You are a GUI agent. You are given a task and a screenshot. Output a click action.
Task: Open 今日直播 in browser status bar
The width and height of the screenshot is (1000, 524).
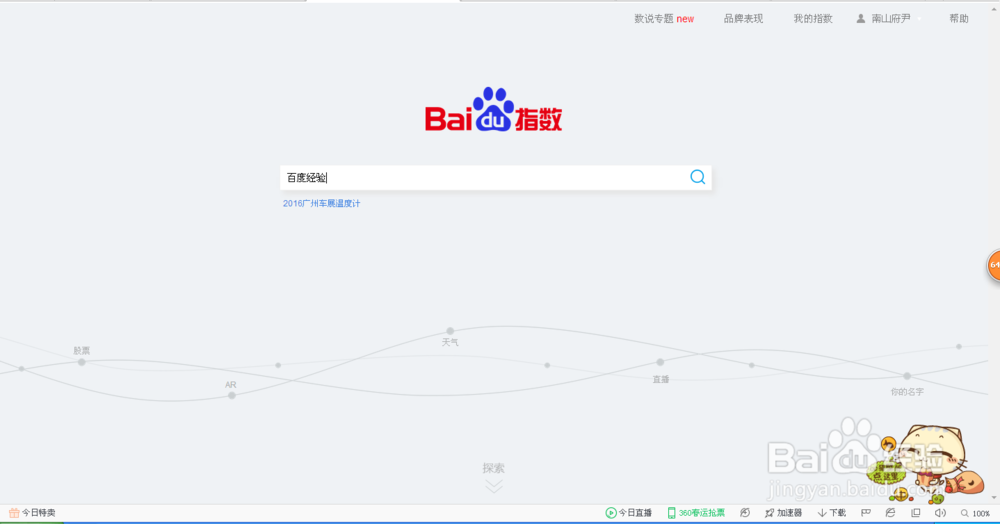click(x=628, y=513)
